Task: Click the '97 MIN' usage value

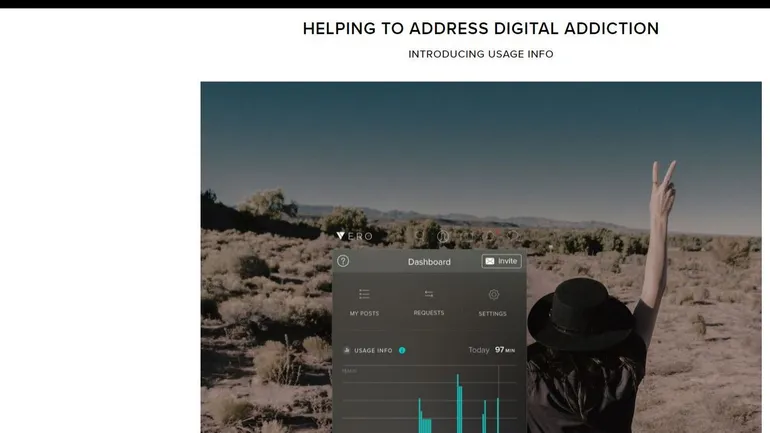Action: pos(505,350)
